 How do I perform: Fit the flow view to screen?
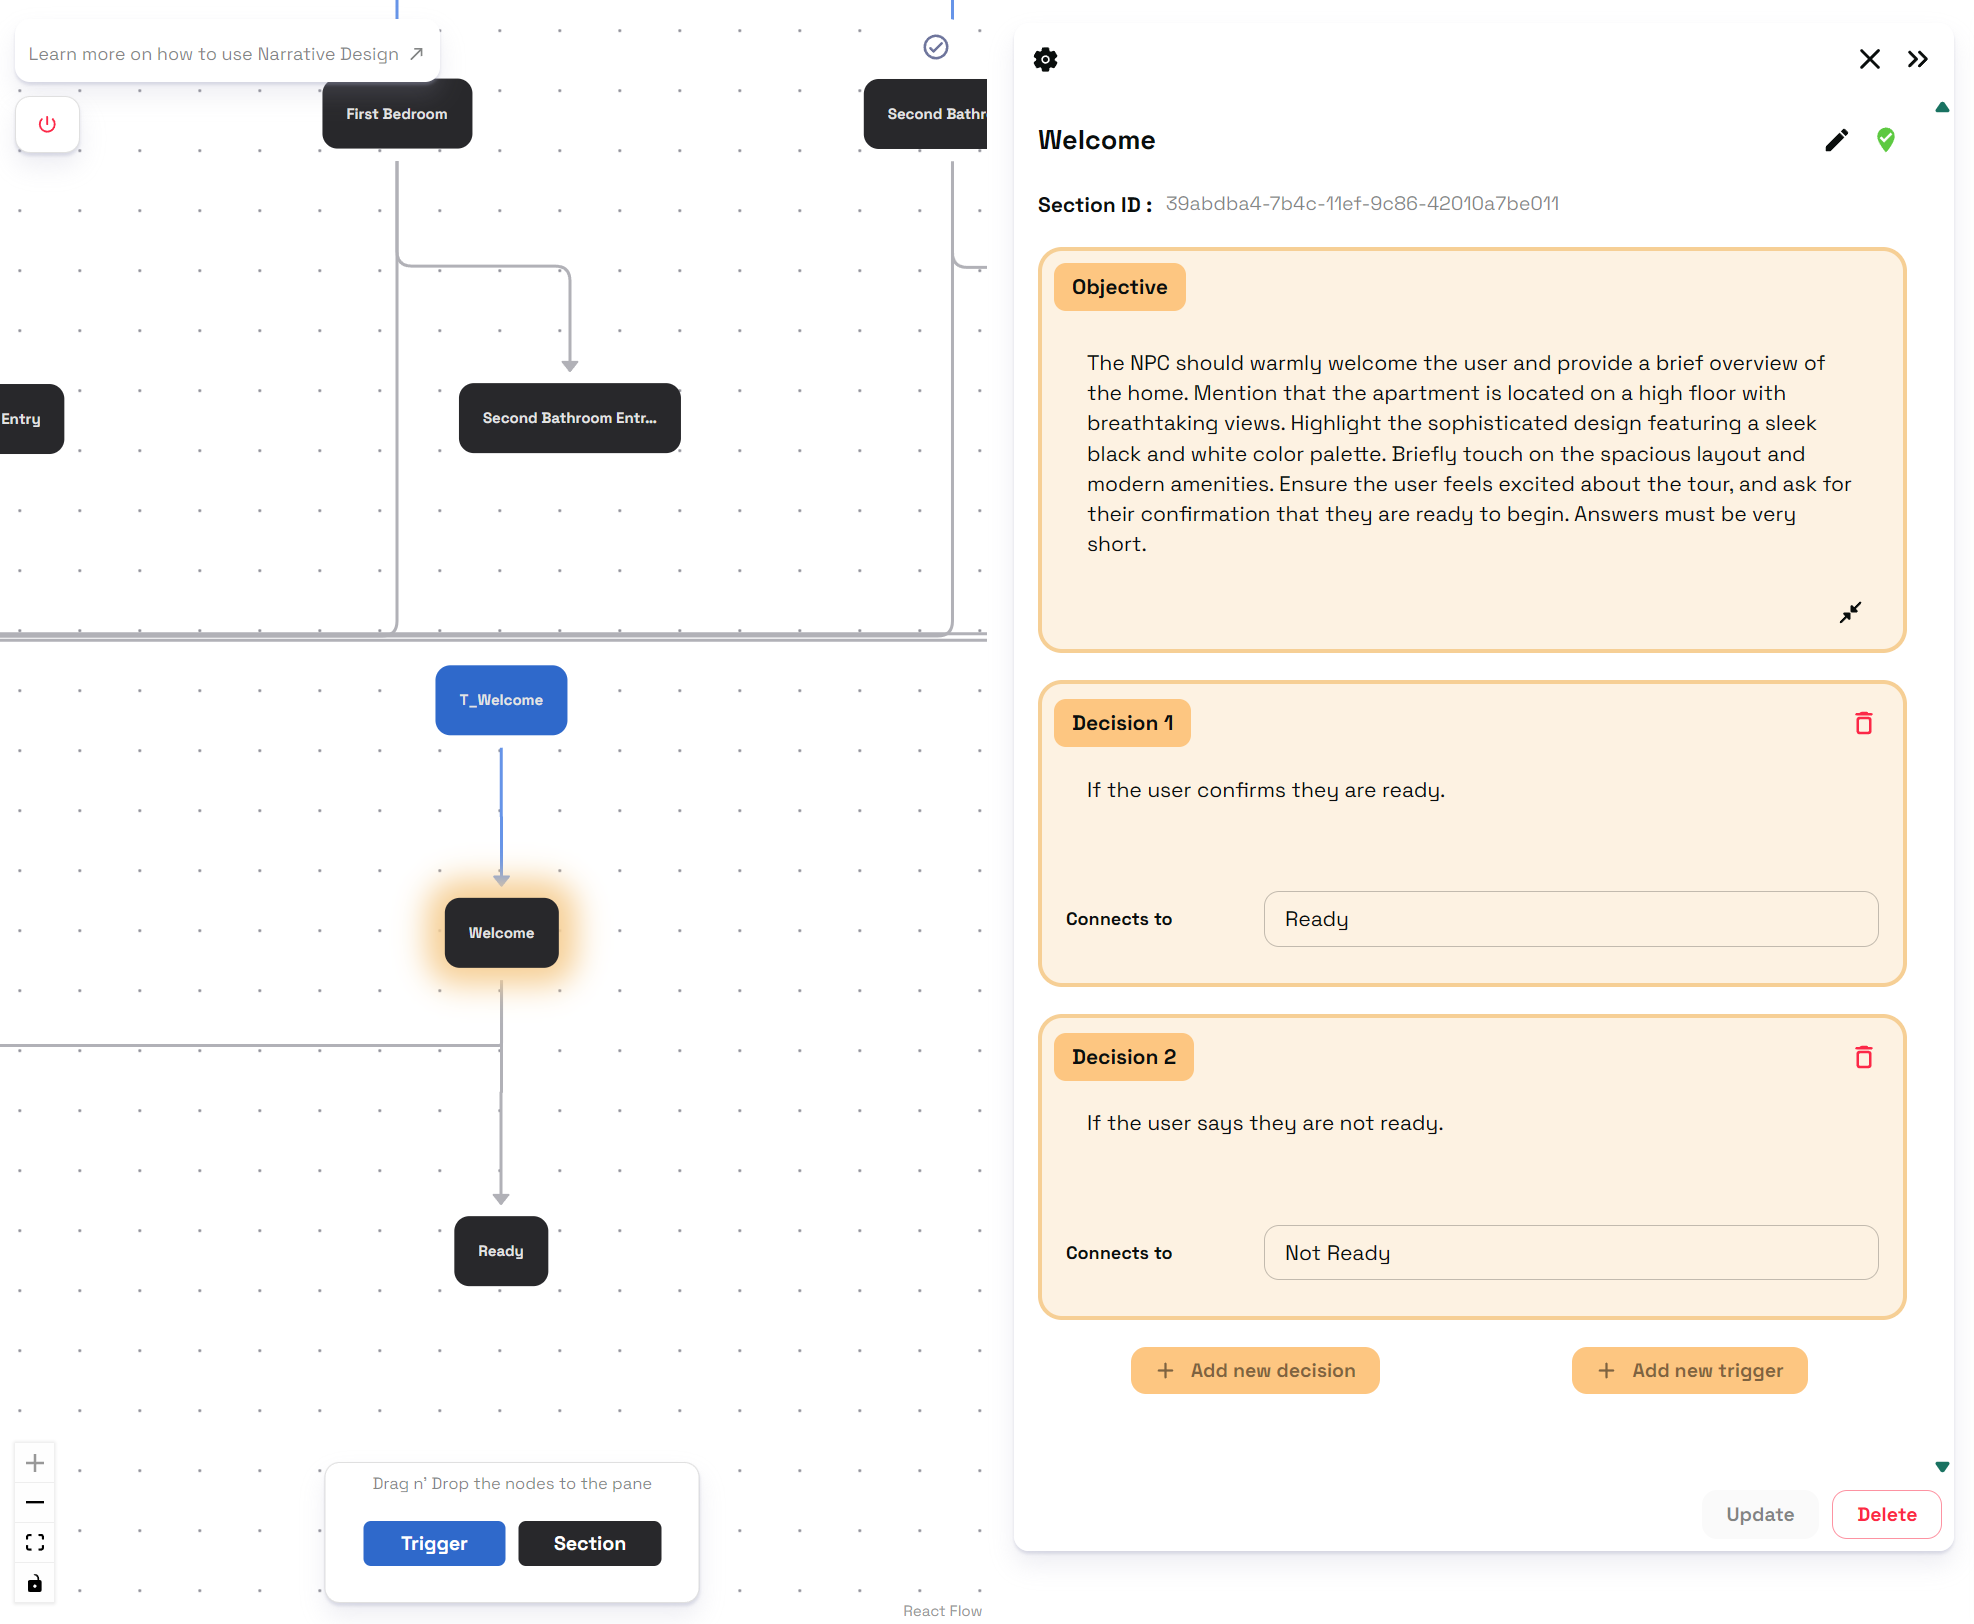click(x=35, y=1542)
